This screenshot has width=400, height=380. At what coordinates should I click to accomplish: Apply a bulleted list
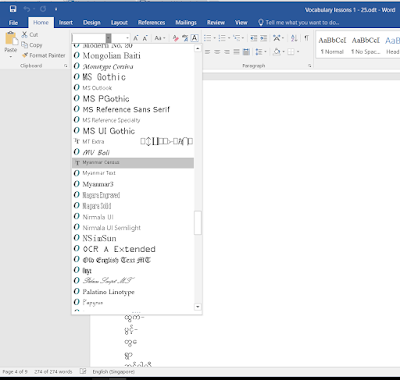tap(207, 38)
